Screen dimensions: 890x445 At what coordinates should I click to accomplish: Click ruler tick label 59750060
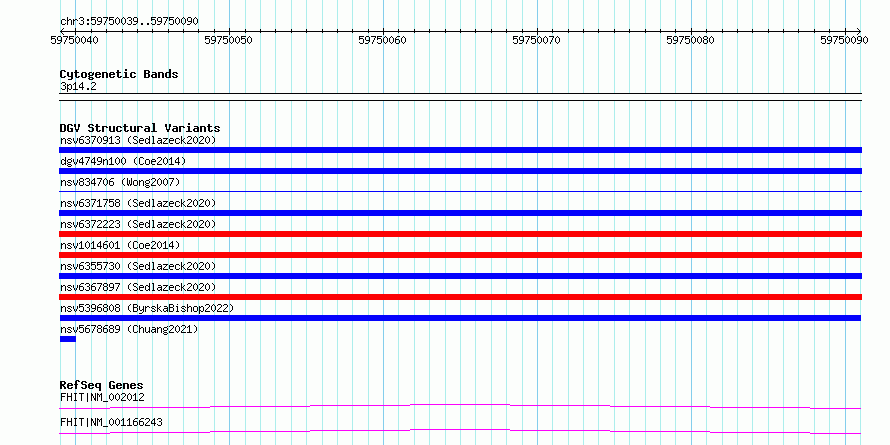383,40
